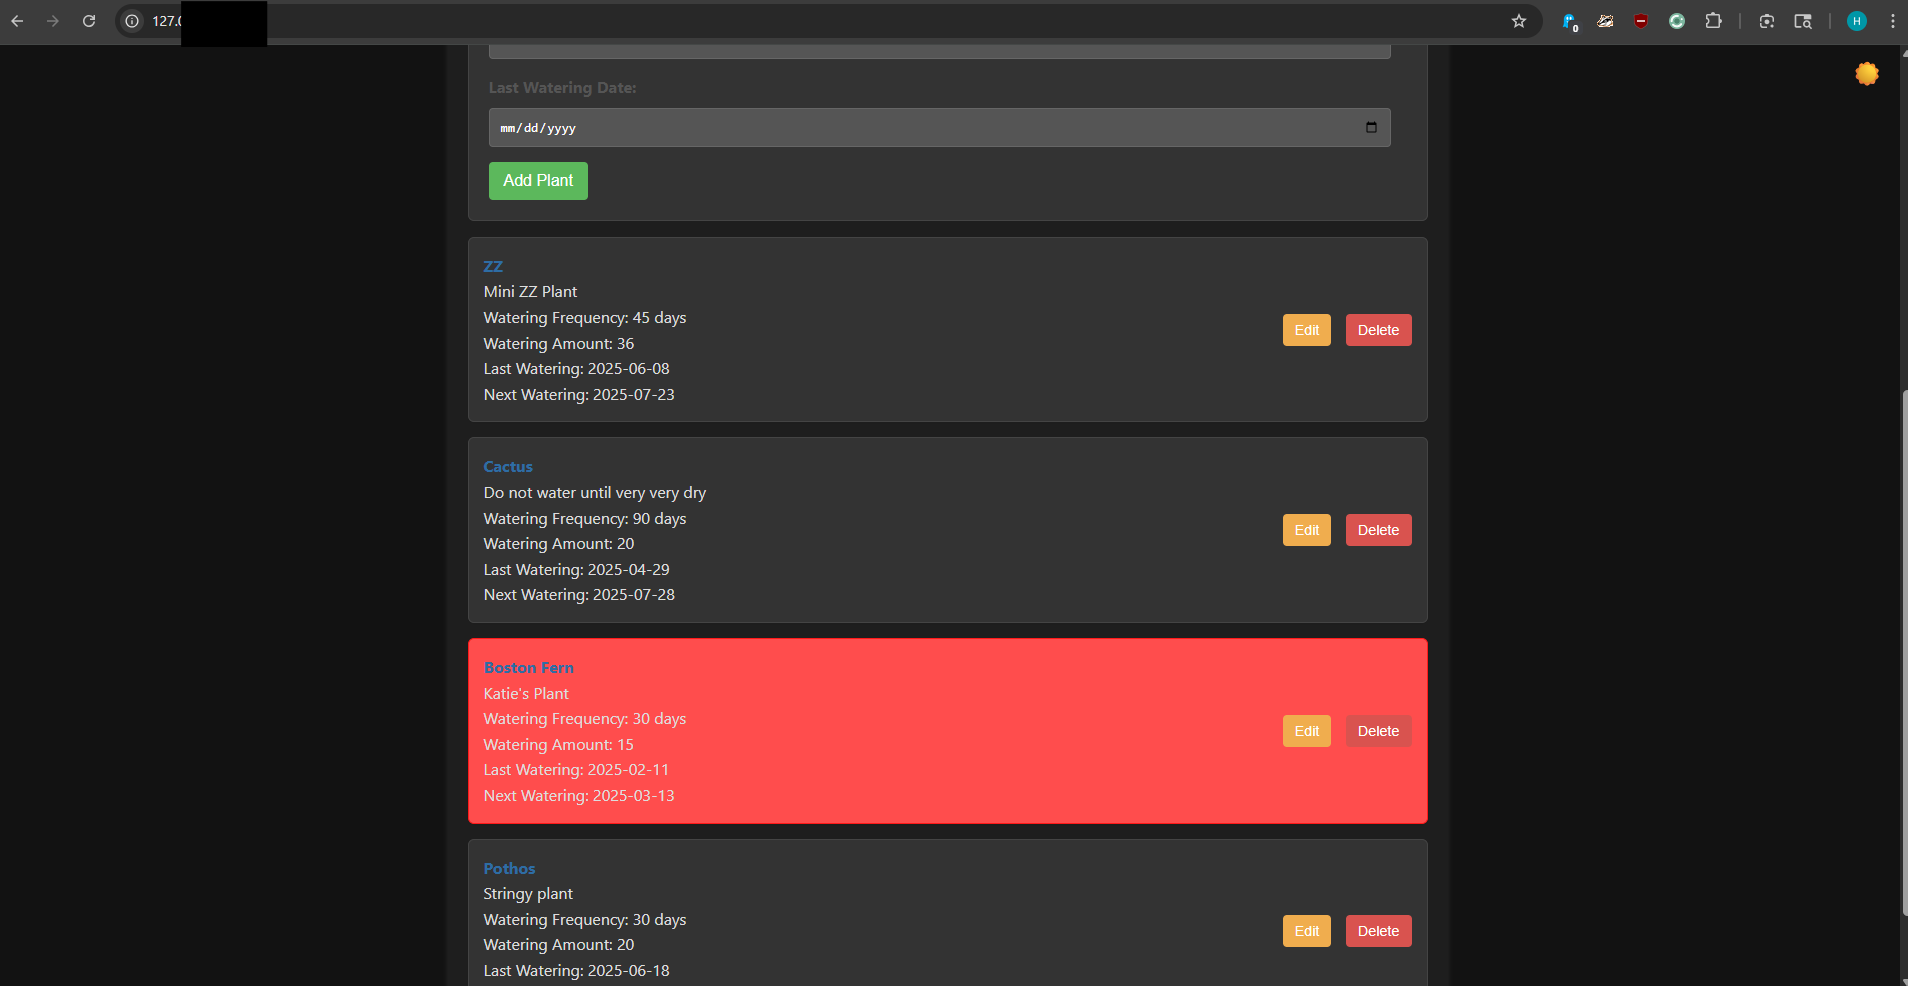Open the red shield ad blocker extension
Image resolution: width=1908 pixels, height=986 pixels.
[x=1641, y=21]
